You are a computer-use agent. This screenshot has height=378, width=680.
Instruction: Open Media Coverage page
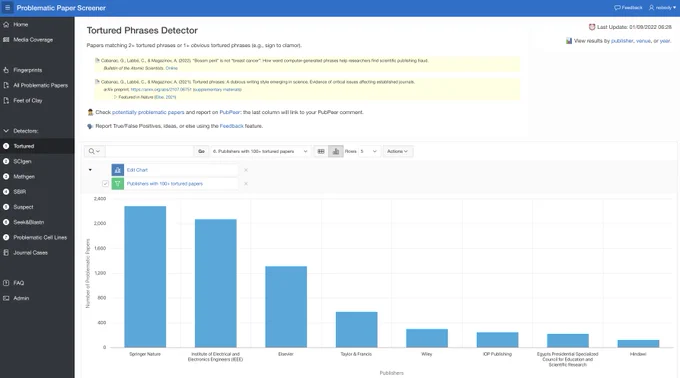pos(33,40)
